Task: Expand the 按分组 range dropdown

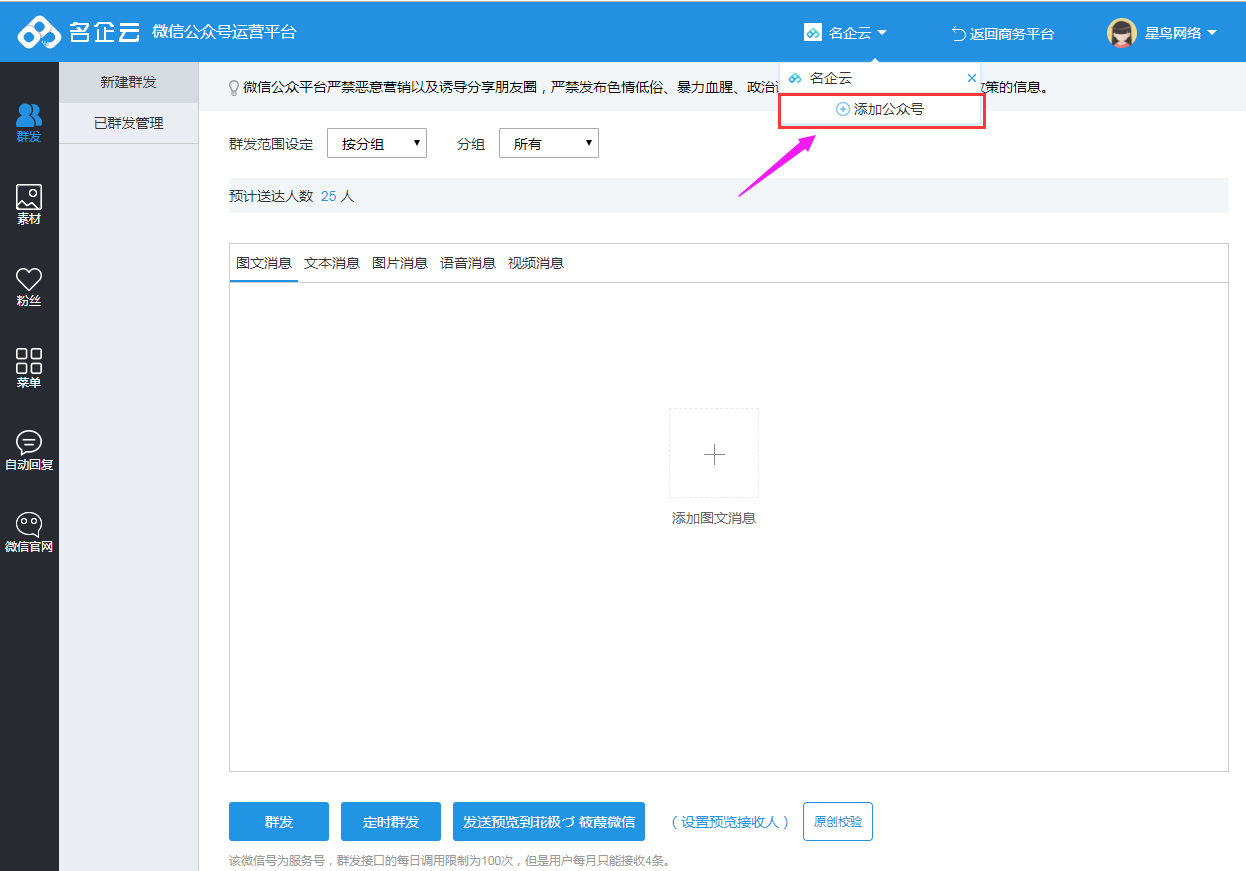Action: (377, 144)
